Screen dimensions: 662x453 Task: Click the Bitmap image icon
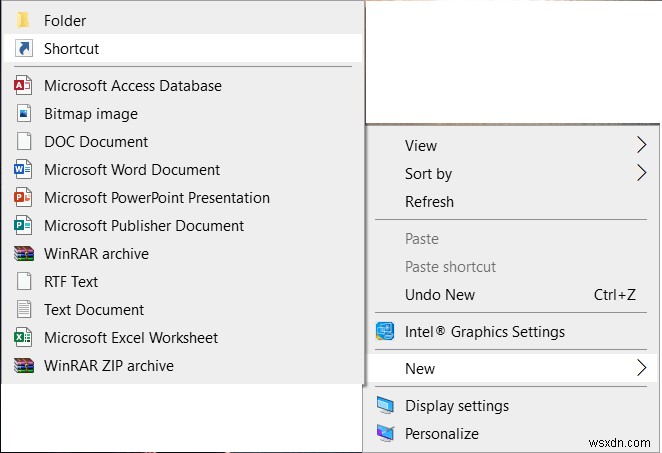coord(24,114)
